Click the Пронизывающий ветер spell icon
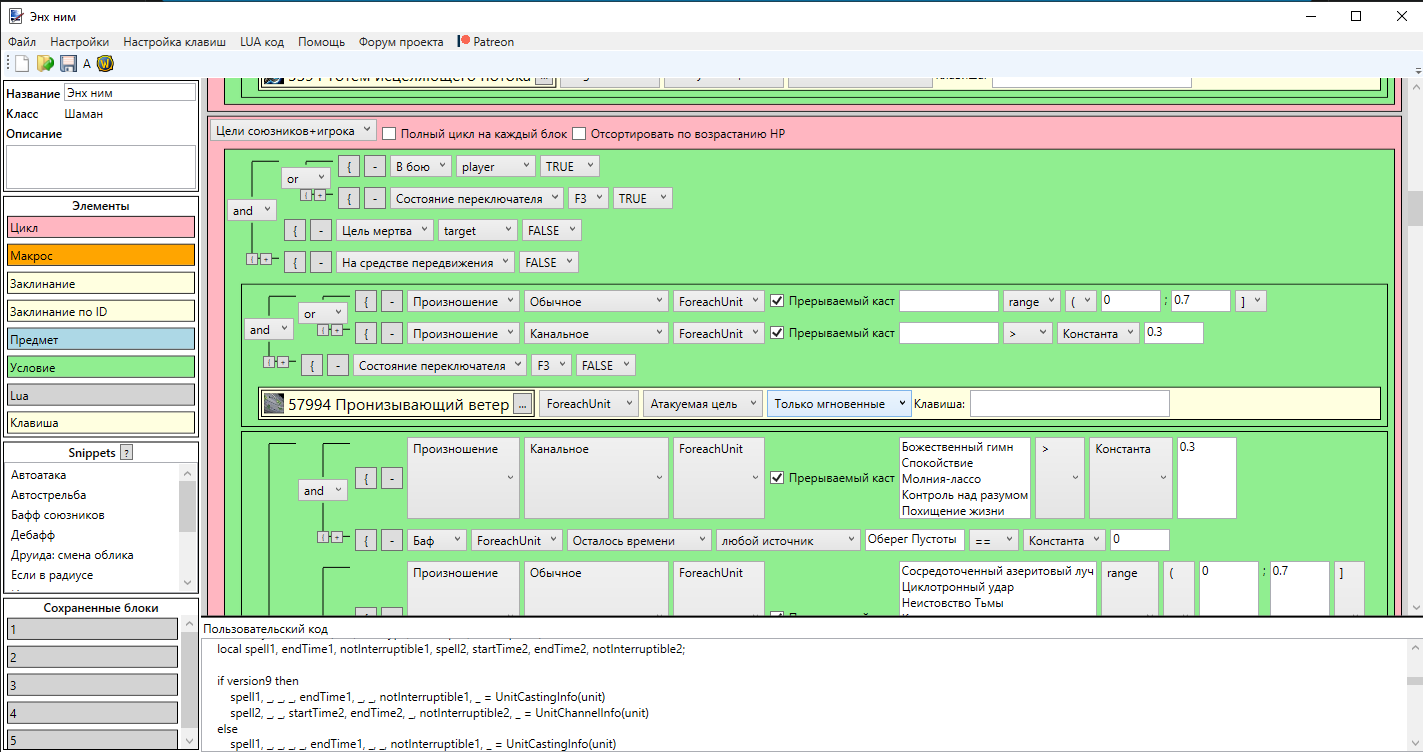1423x752 pixels. [x=273, y=404]
